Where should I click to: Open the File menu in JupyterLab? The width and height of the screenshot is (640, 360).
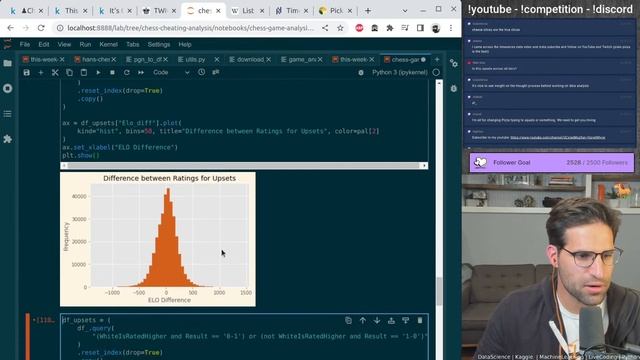pos(25,44)
